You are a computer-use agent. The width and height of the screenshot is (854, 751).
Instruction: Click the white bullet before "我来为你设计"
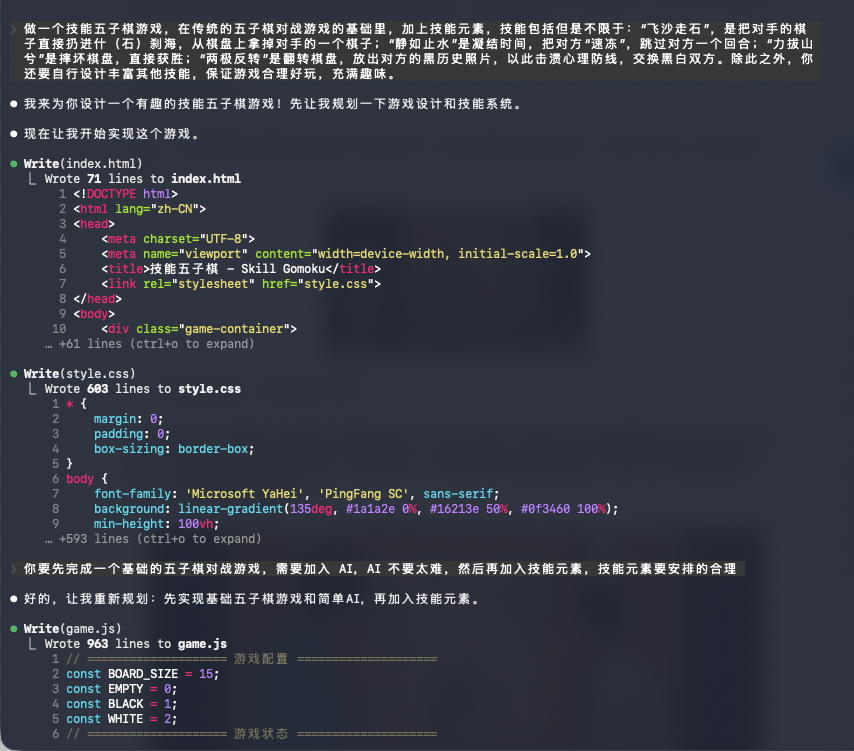pos(13,104)
